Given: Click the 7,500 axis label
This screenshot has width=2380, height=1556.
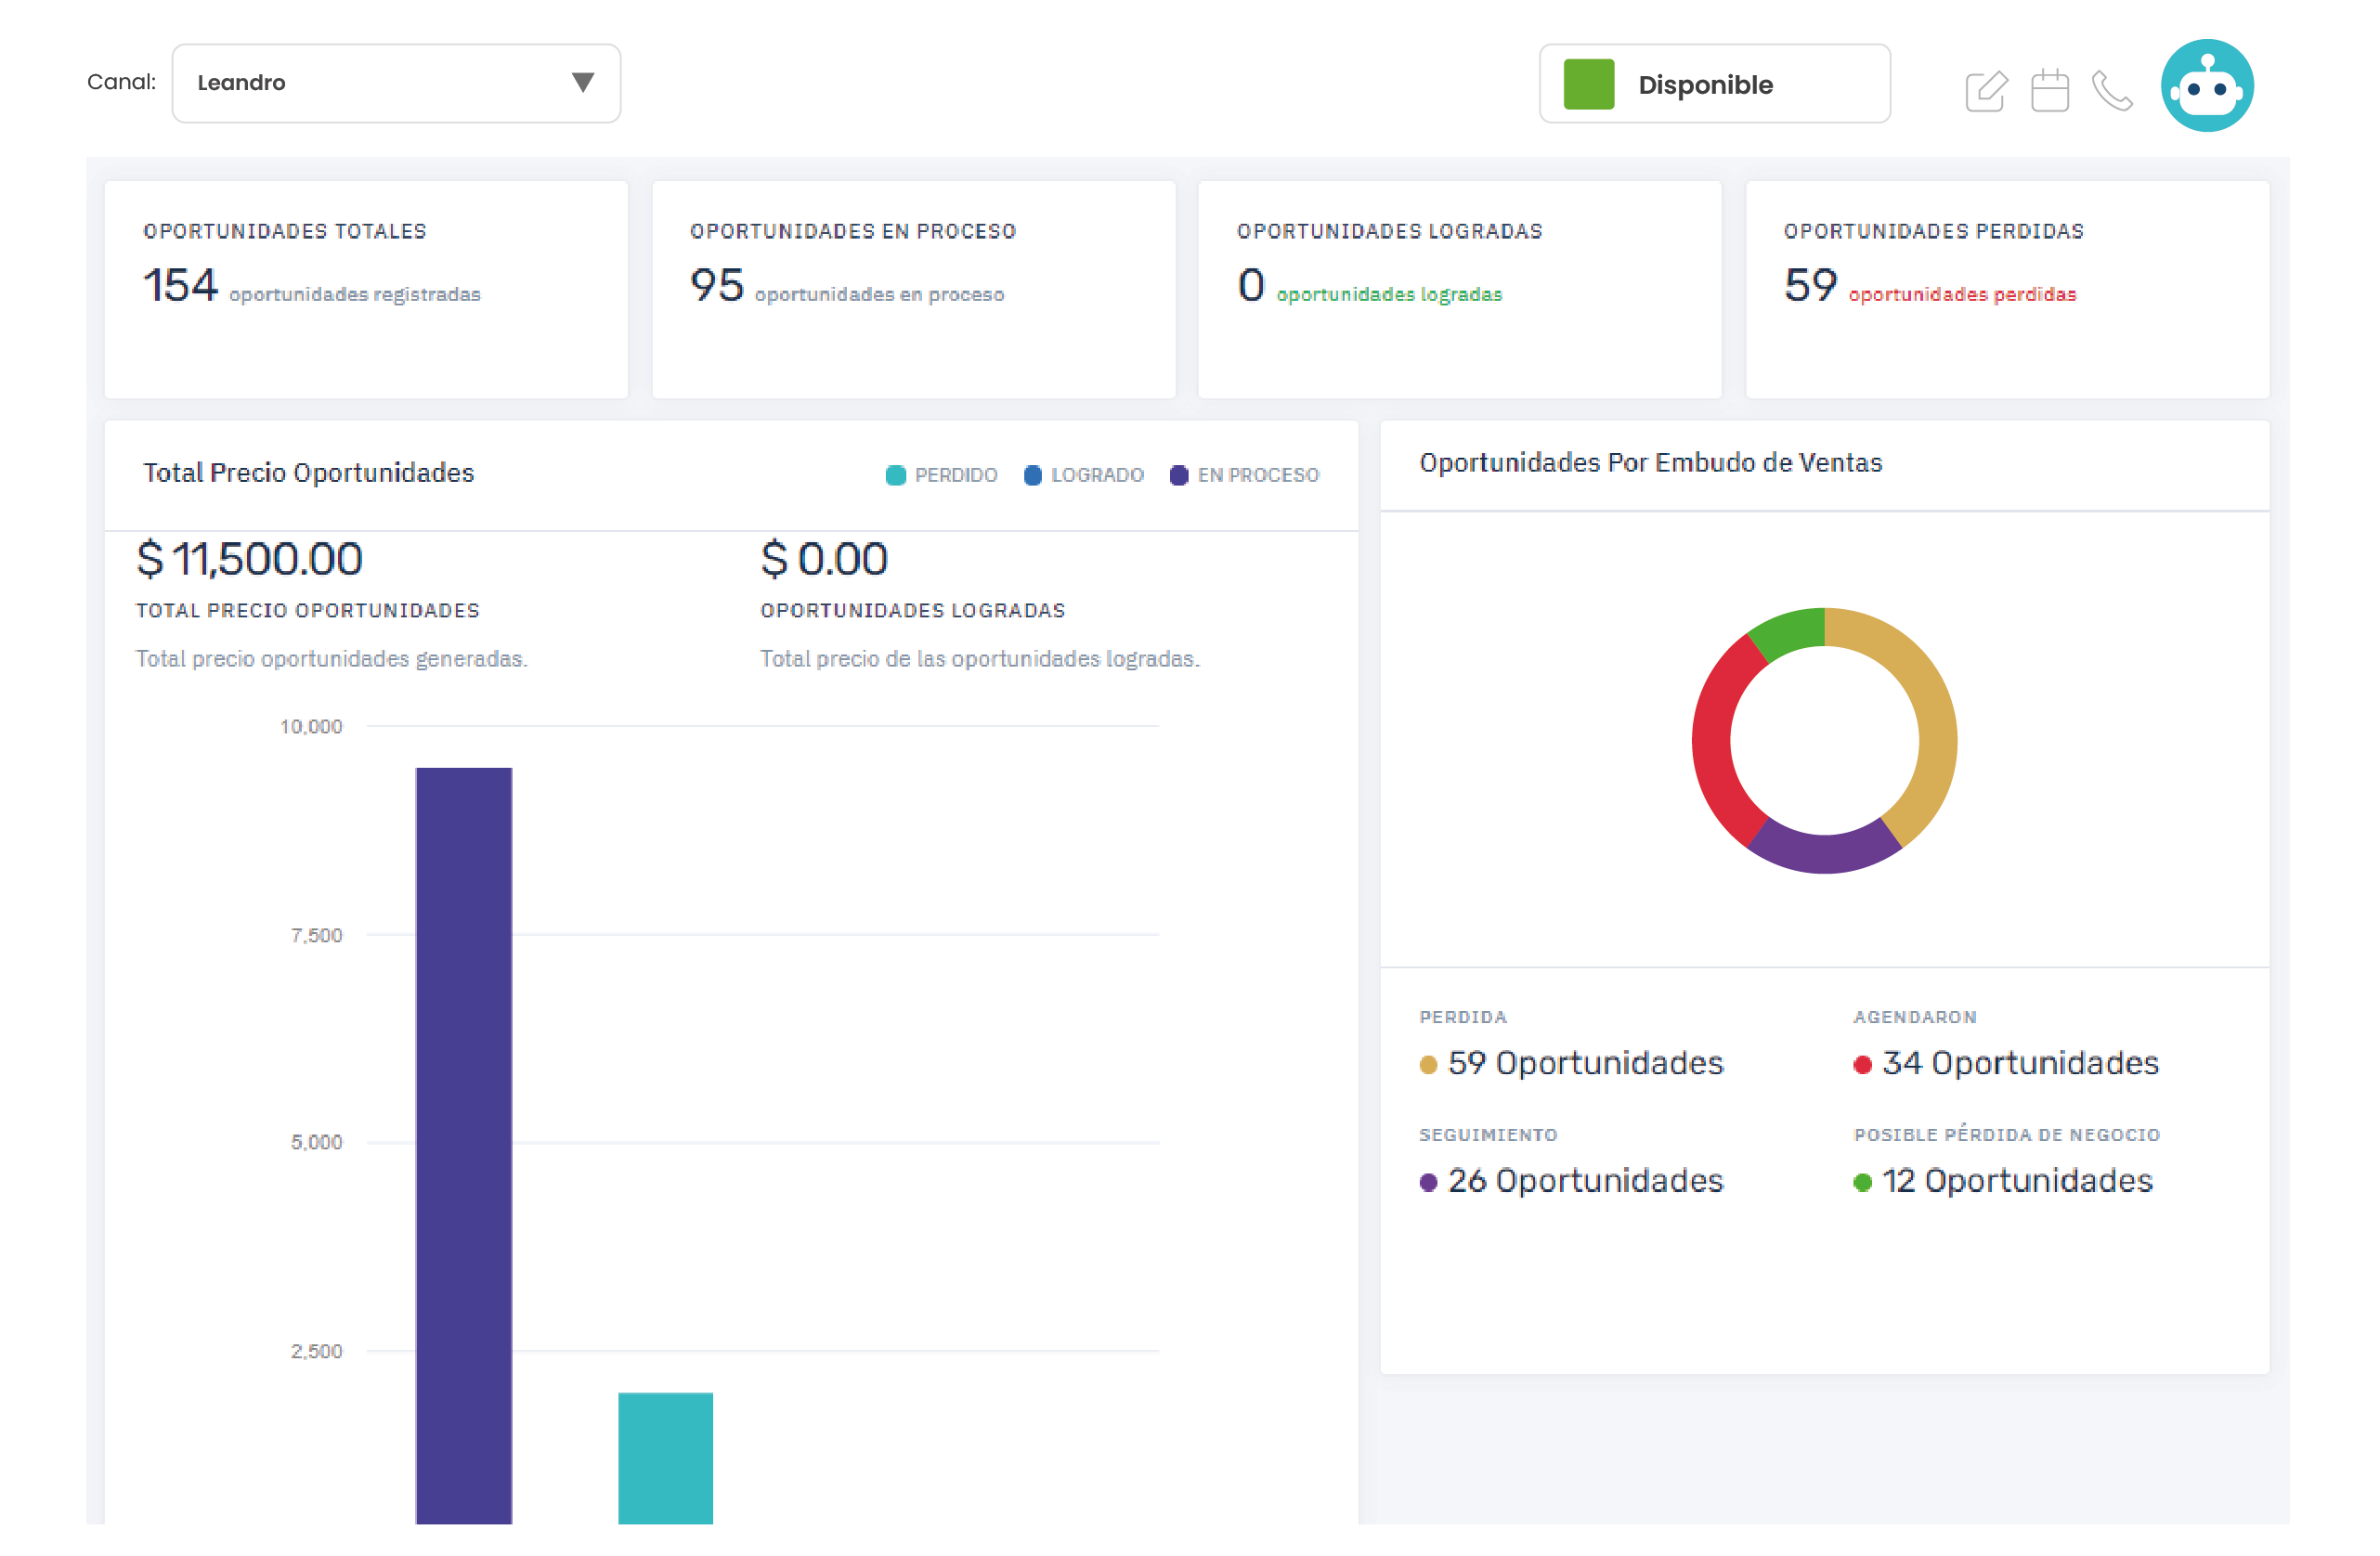Looking at the screenshot, I should 316,936.
